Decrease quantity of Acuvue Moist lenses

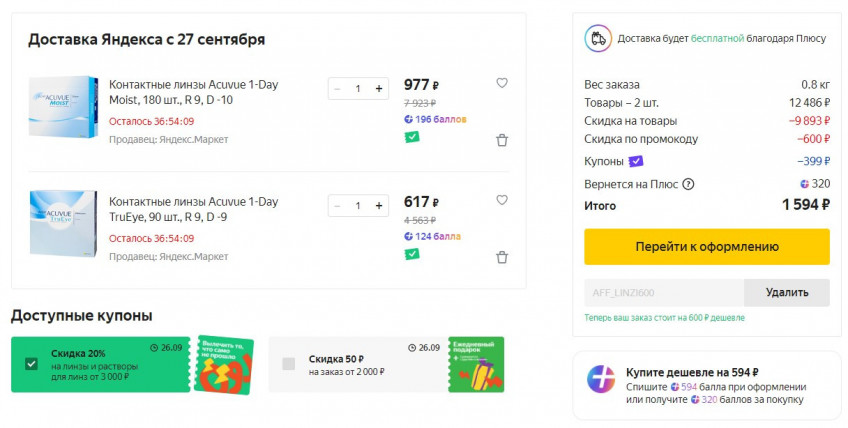(337, 88)
